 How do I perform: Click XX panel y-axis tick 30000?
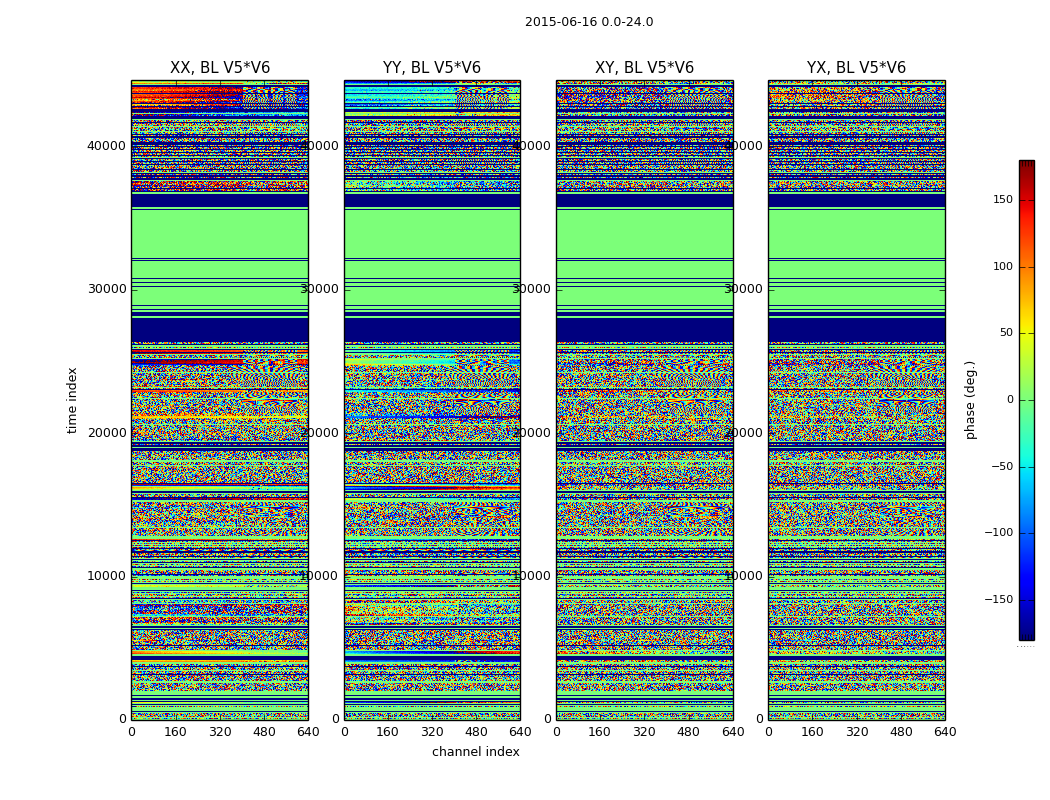[x=106, y=289]
